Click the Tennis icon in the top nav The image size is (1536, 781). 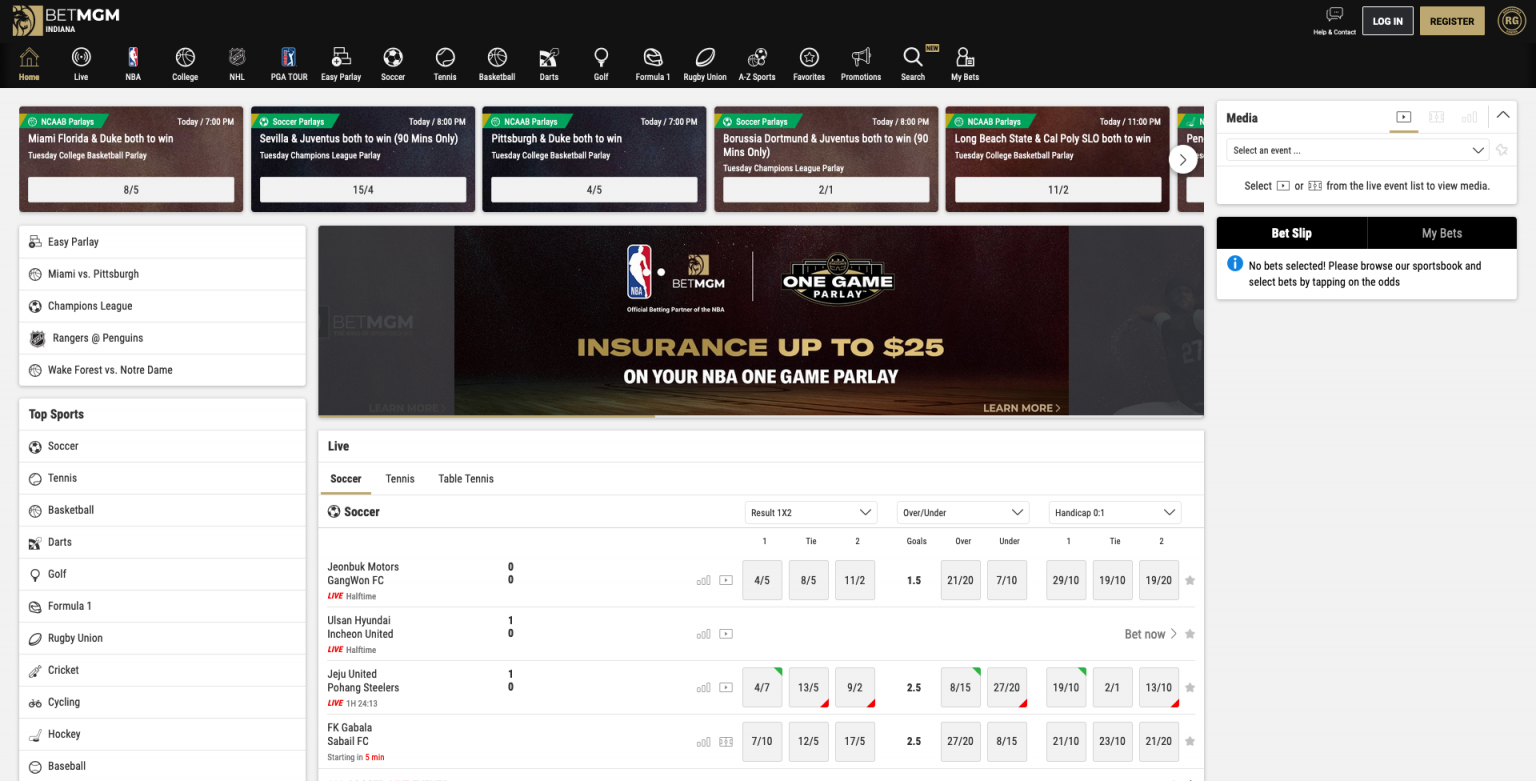[445, 62]
